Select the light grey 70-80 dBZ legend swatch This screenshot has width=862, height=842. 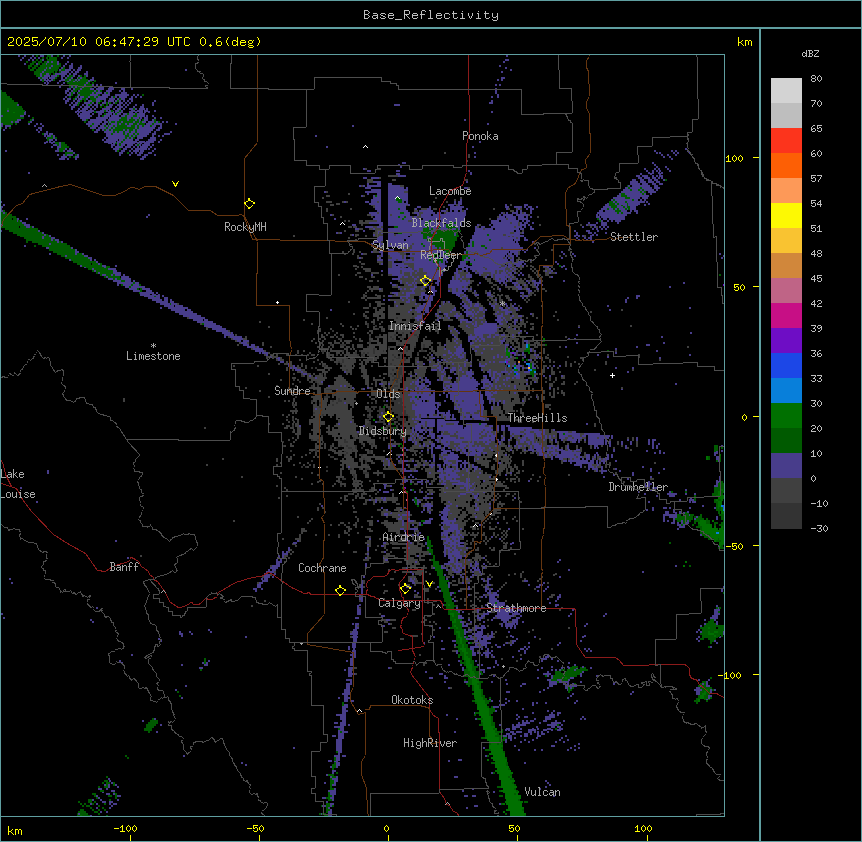tap(786, 91)
